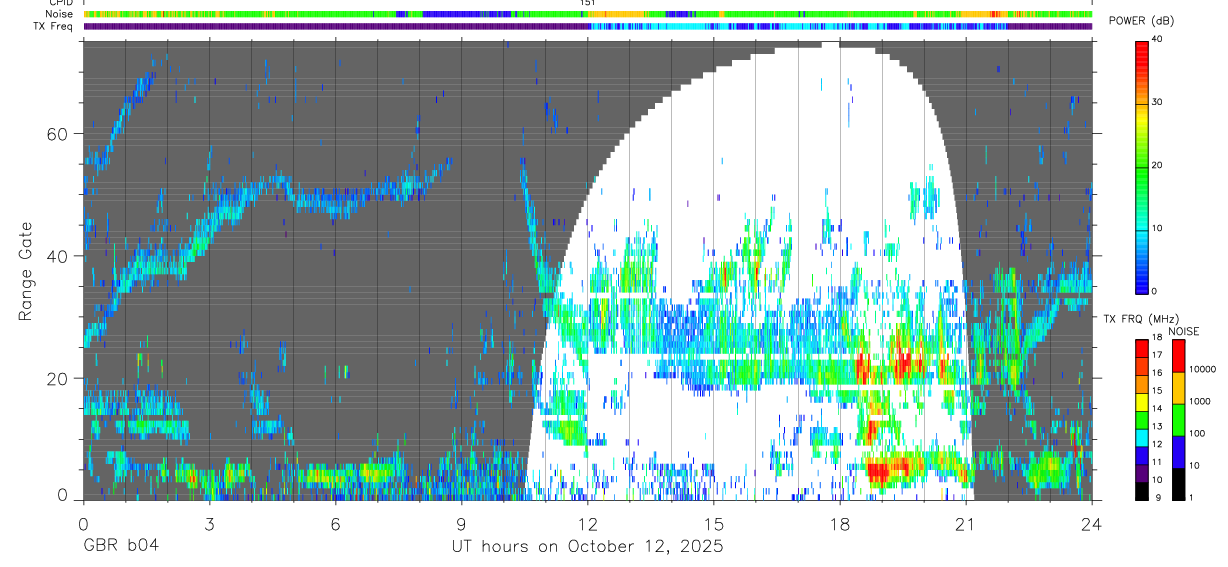Viewport: 1228px width, 567px height.
Task: Click the "15" UT hours axis tick
Action: (714, 524)
